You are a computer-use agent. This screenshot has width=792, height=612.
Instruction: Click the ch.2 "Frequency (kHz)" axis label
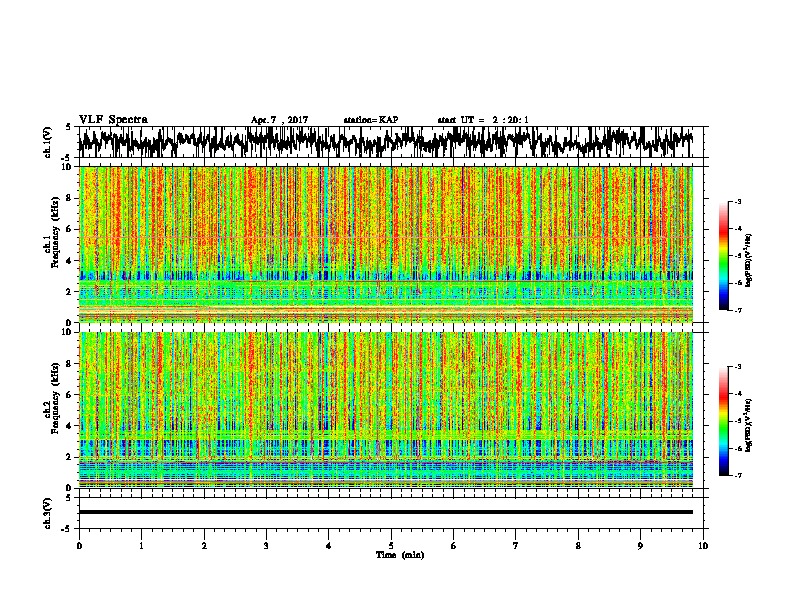pos(55,398)
